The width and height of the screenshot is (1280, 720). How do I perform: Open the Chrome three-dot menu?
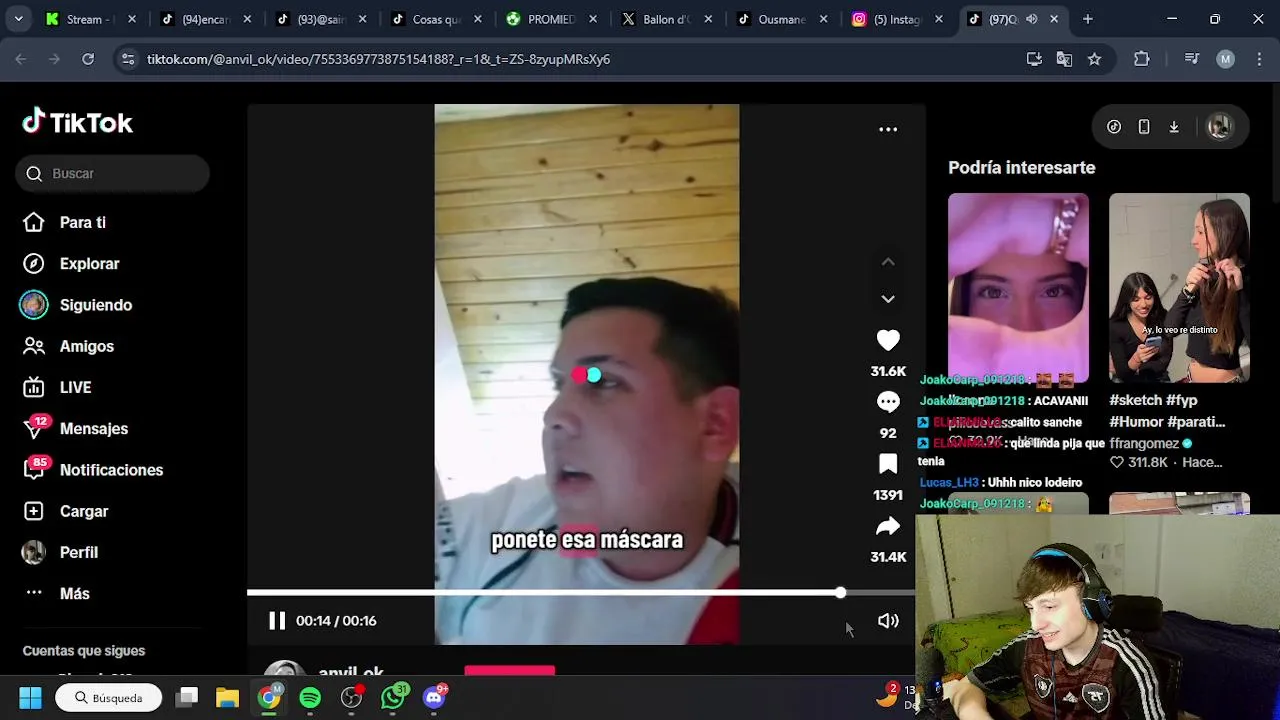(x=1259, y=59)
